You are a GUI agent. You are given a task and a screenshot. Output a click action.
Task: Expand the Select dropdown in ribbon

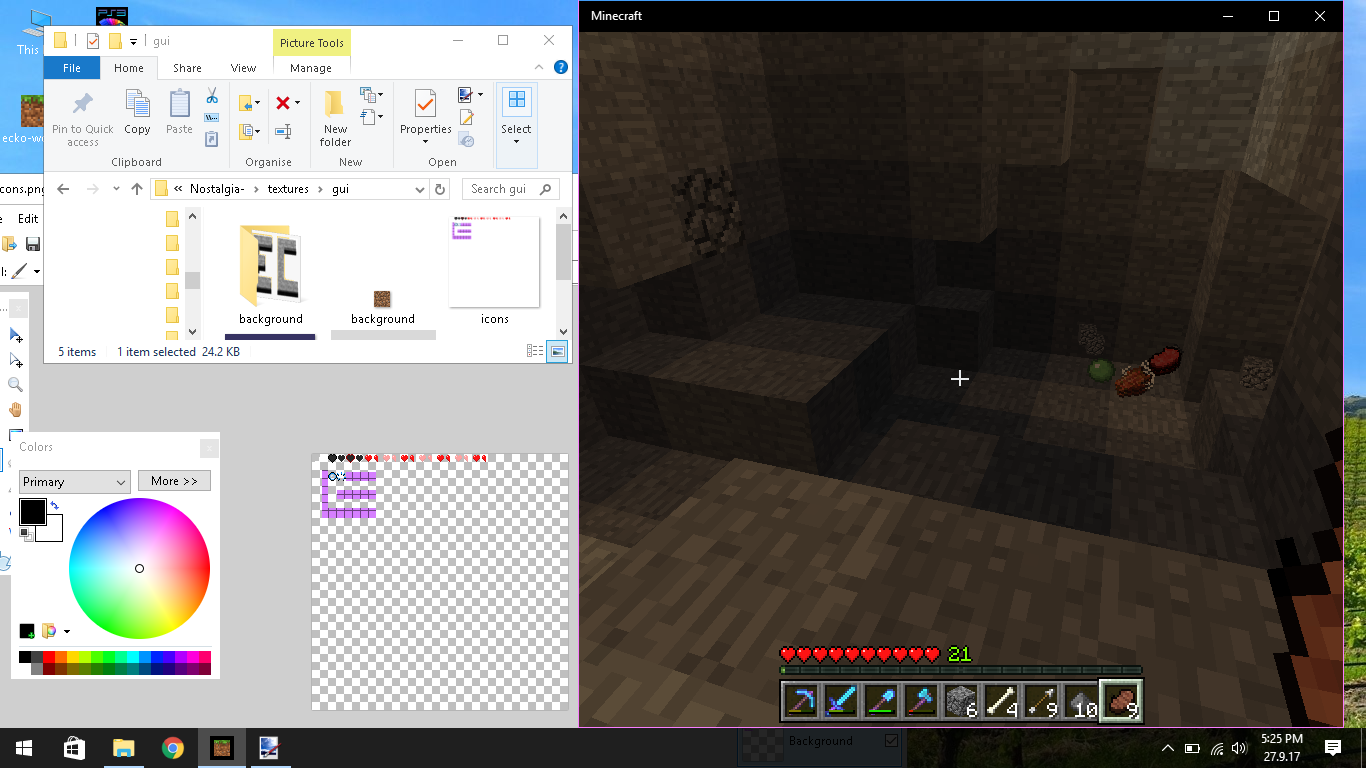[x=516, y=140]
